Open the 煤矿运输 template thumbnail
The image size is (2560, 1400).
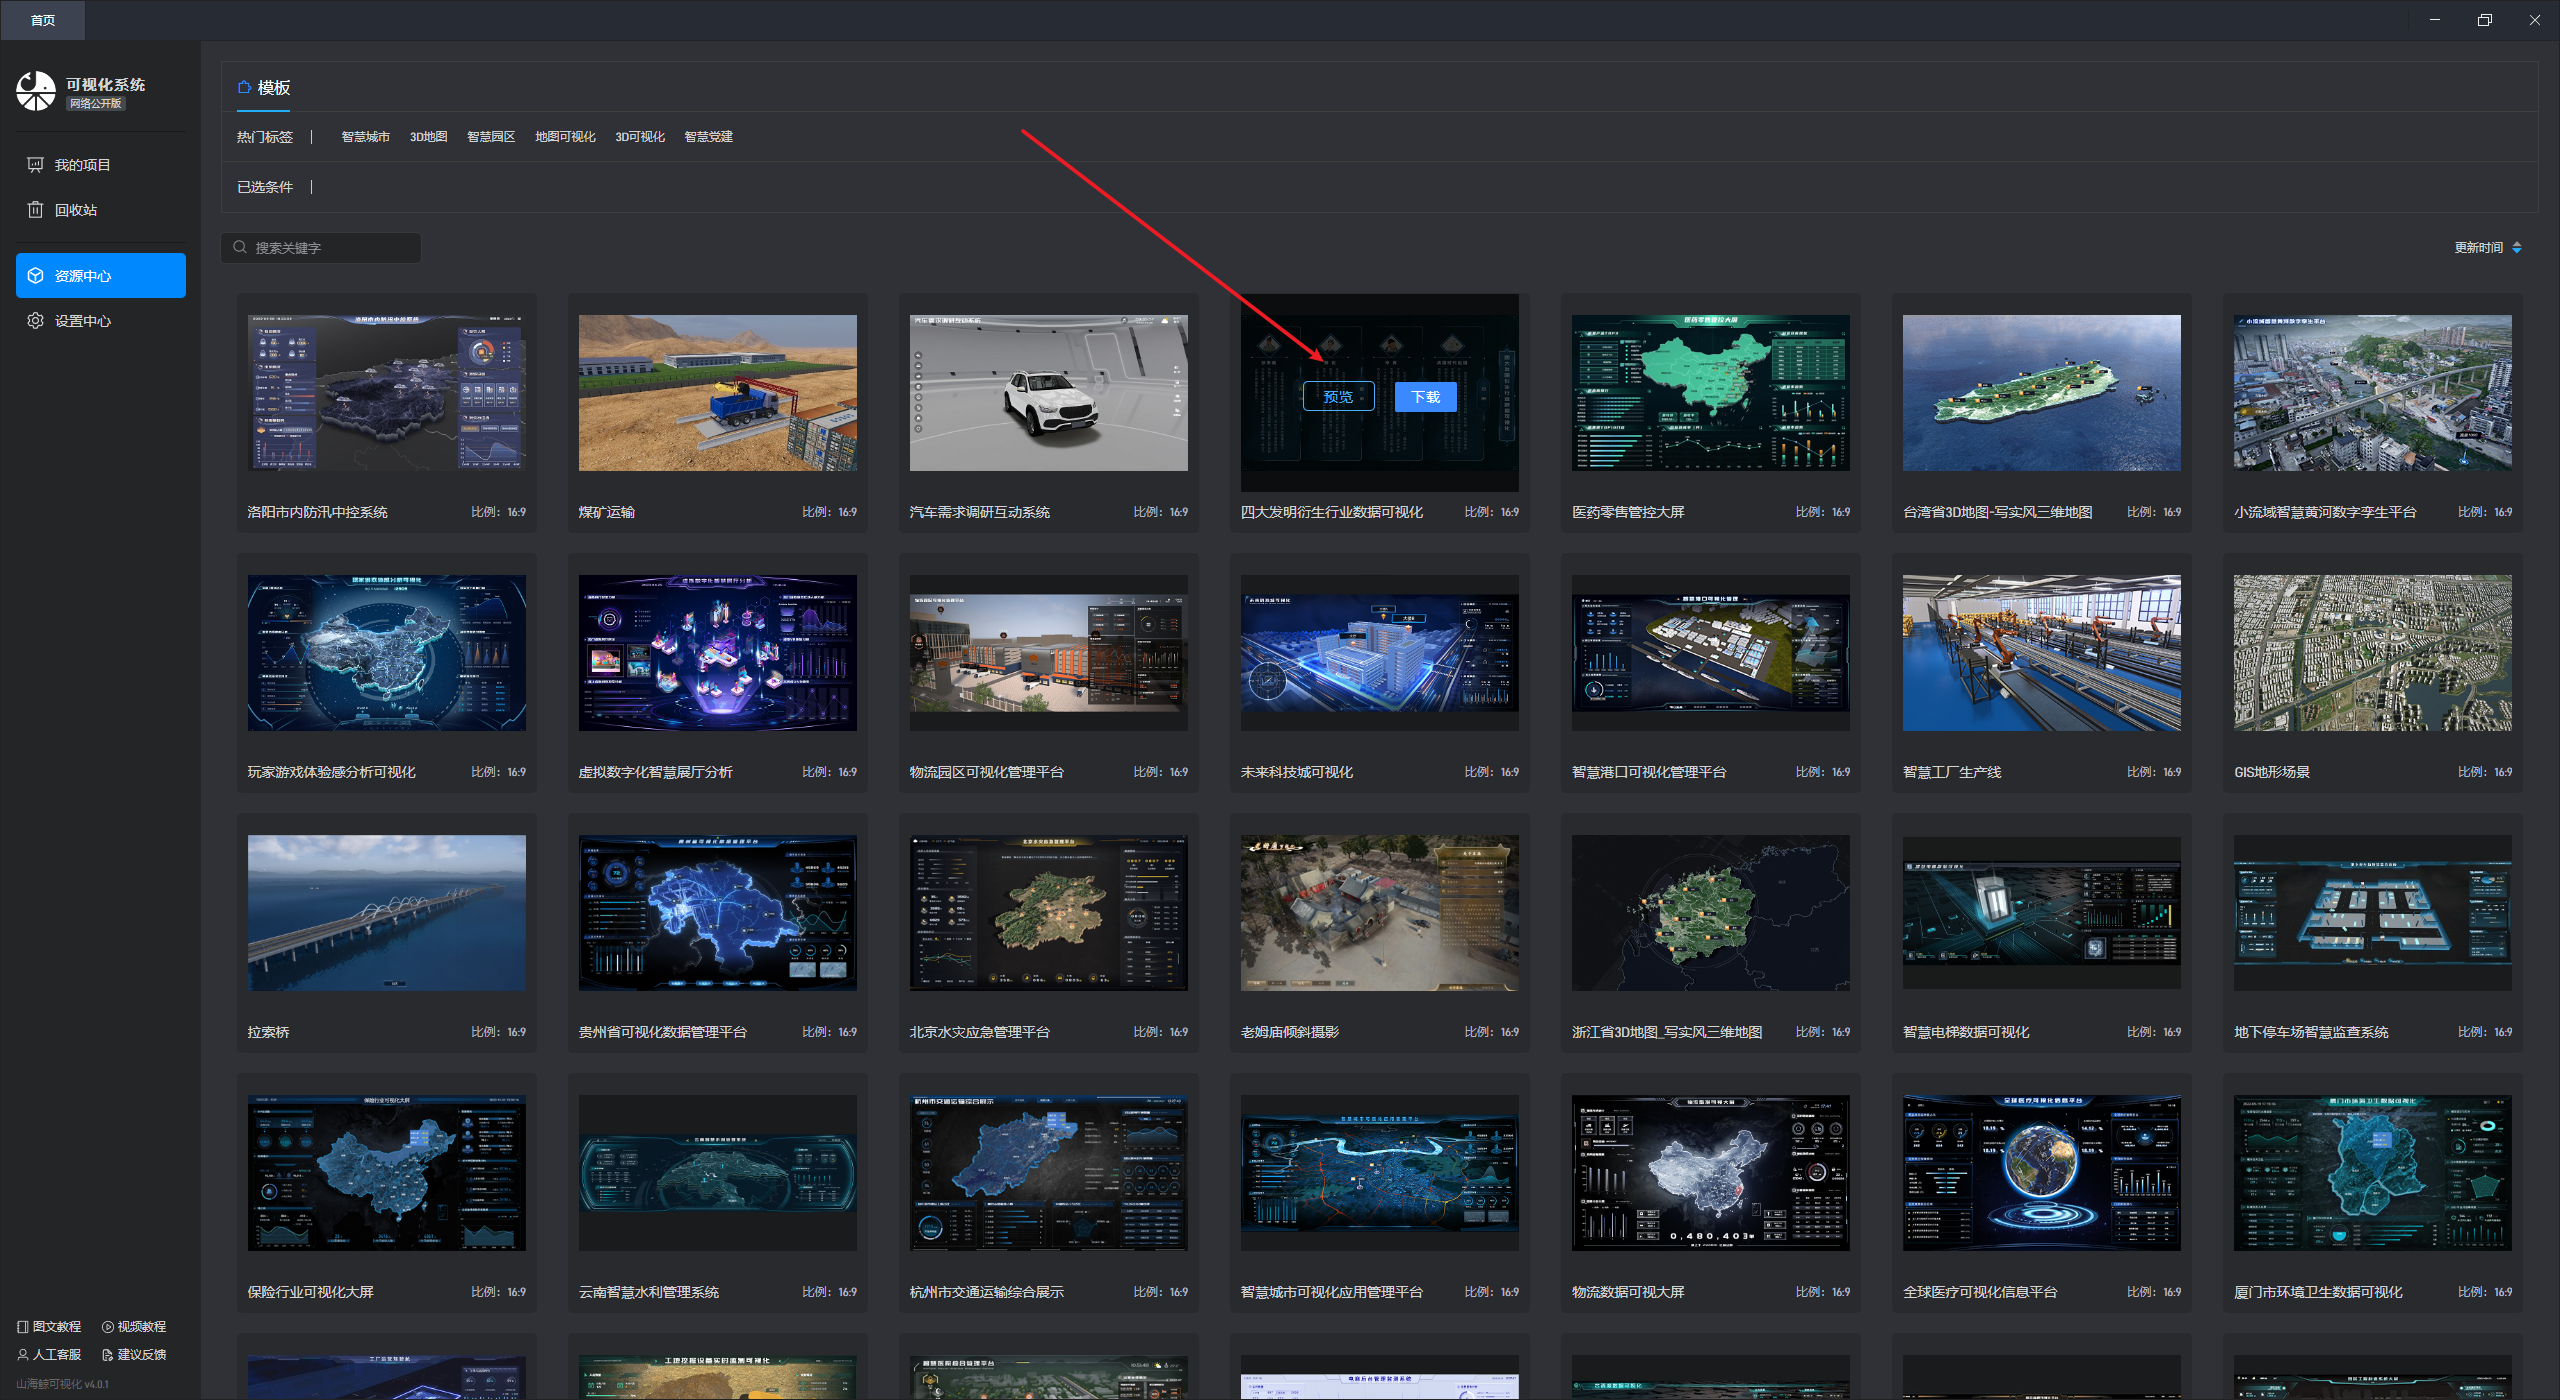point(717,393)
